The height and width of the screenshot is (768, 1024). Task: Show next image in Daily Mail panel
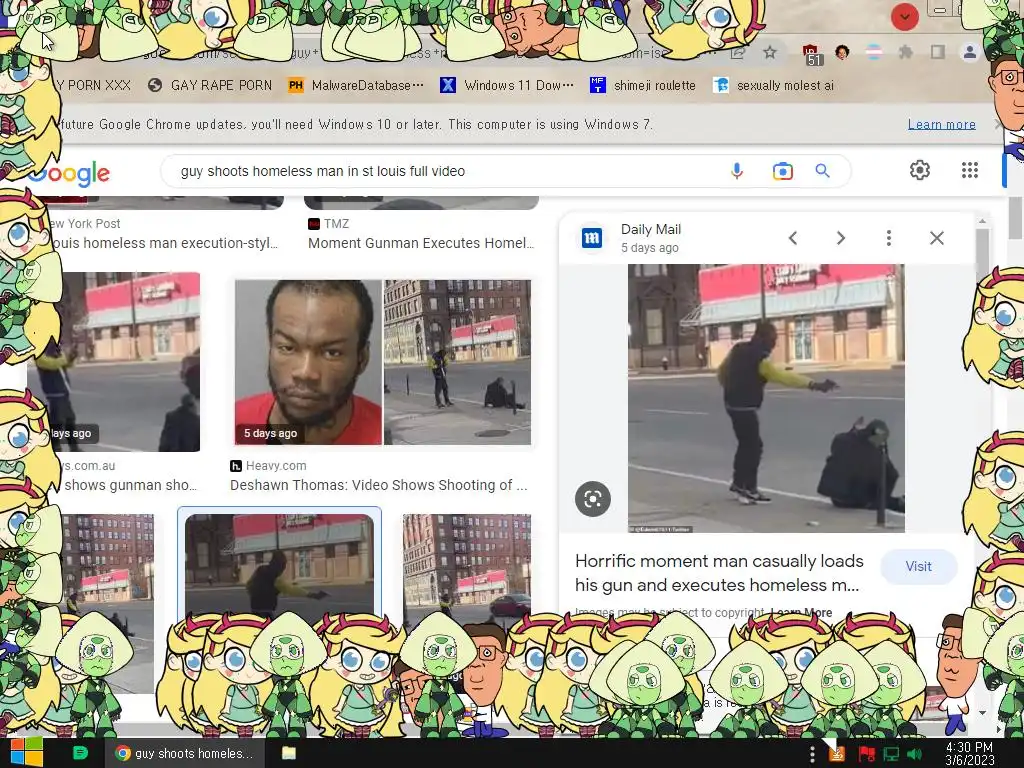[841, 238]
